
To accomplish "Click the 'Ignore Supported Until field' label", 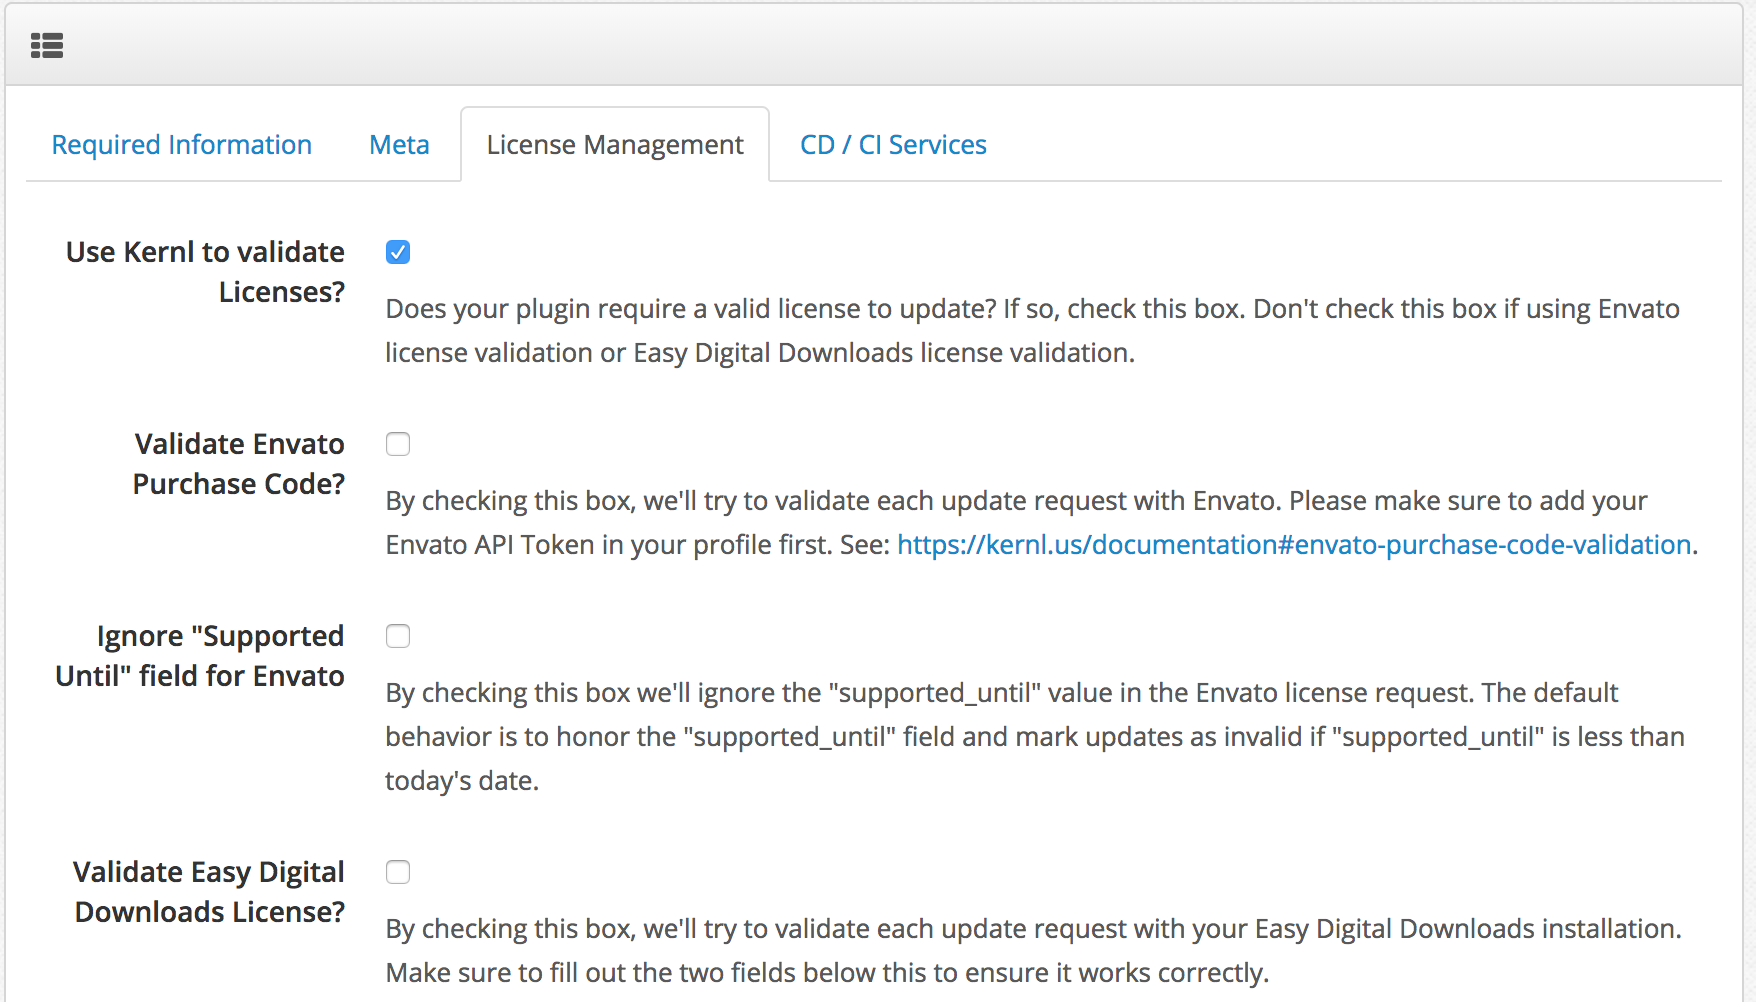I will [x=199, y=655].
